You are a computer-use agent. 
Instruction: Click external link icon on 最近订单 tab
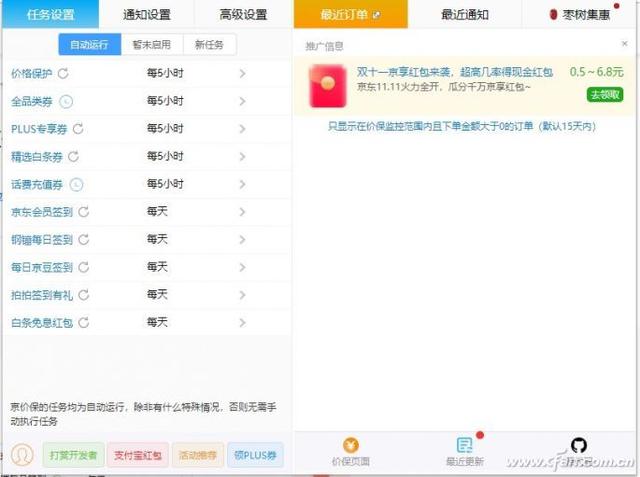(x=377, y=16)
